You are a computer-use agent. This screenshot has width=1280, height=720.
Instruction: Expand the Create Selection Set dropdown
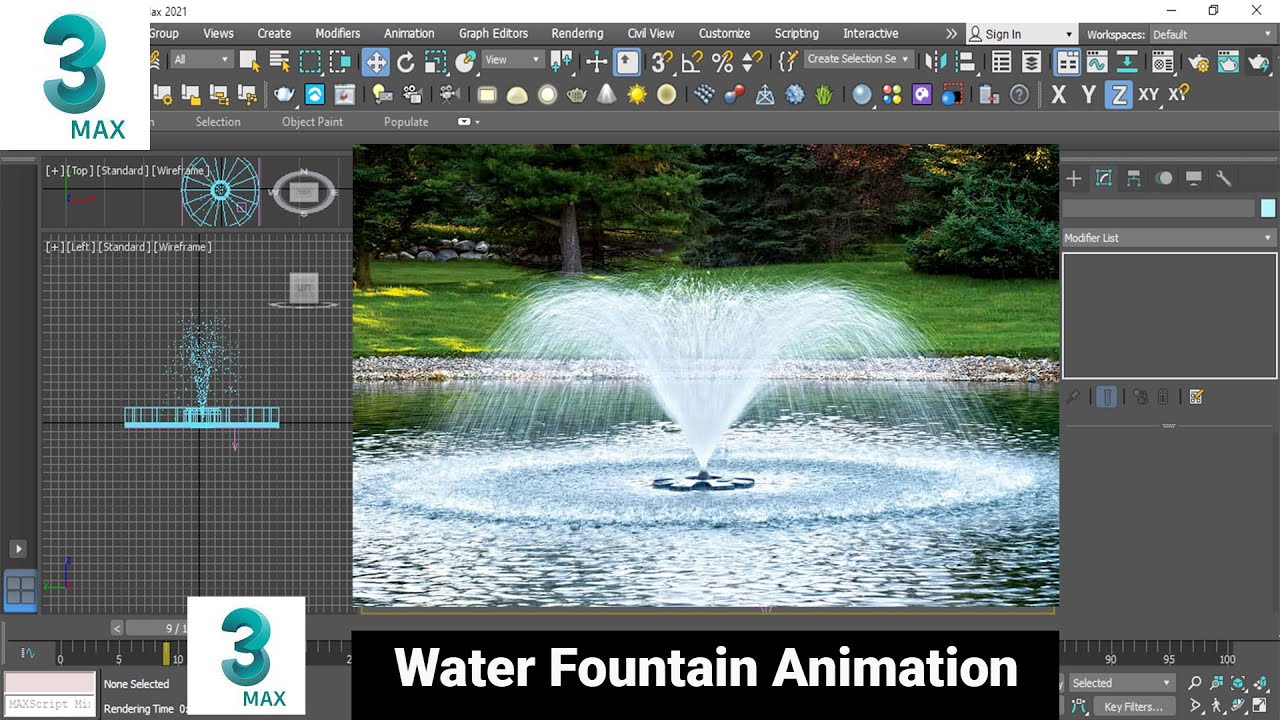pos(858,59)
